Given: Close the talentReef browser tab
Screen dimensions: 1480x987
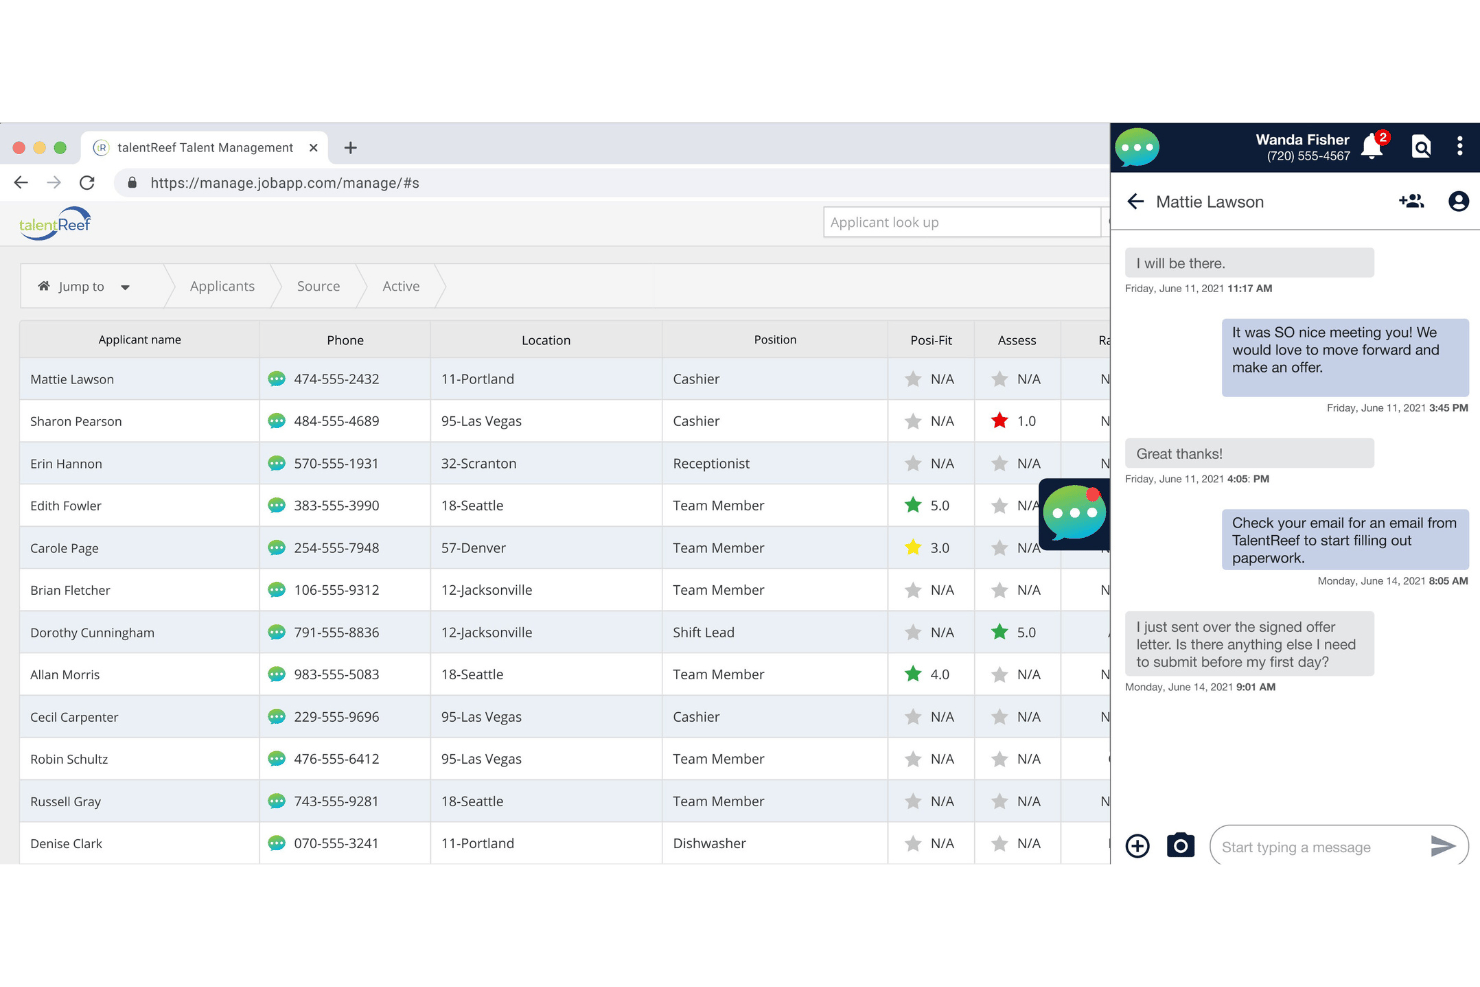Looking at the screenshot, I should (x=313, y=147).
